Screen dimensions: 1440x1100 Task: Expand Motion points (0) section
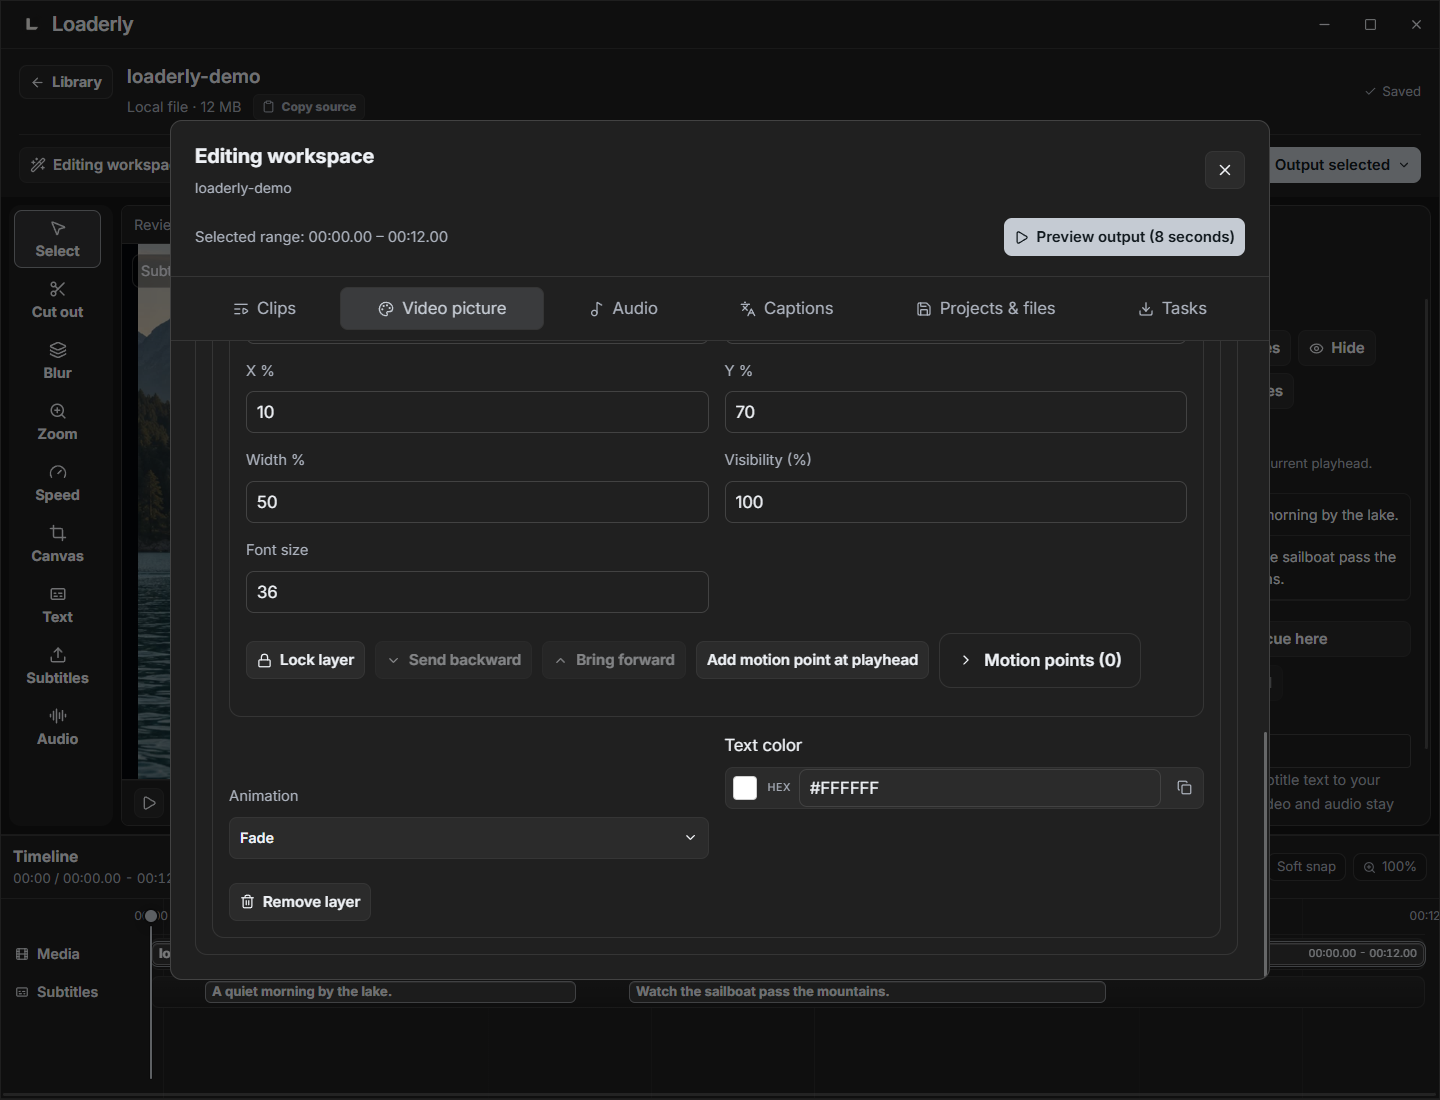tap(1040, 660)
